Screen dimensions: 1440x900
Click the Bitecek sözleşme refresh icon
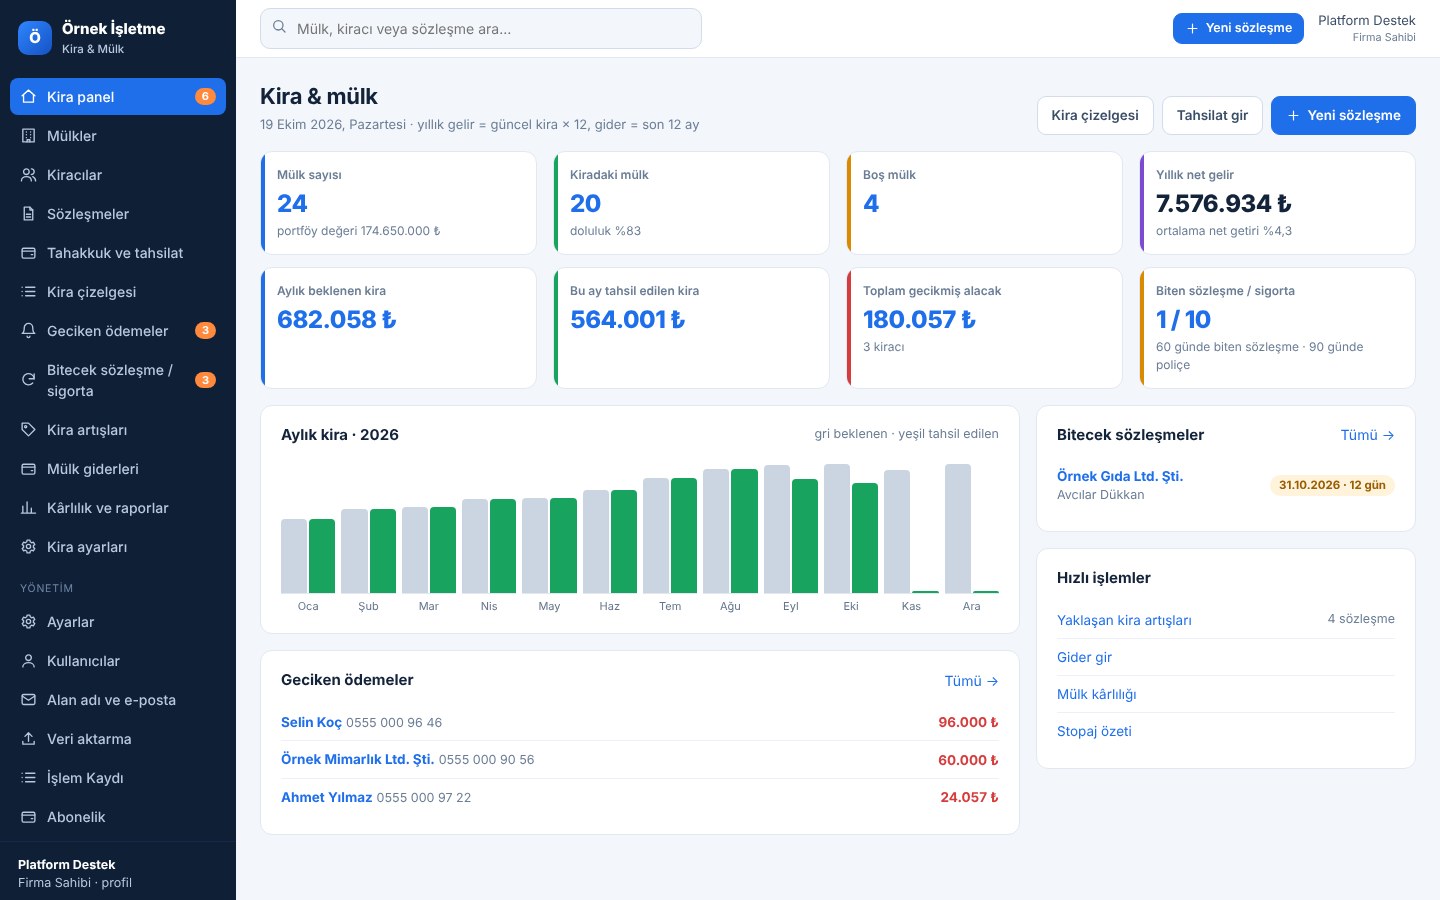click(28, 380)
